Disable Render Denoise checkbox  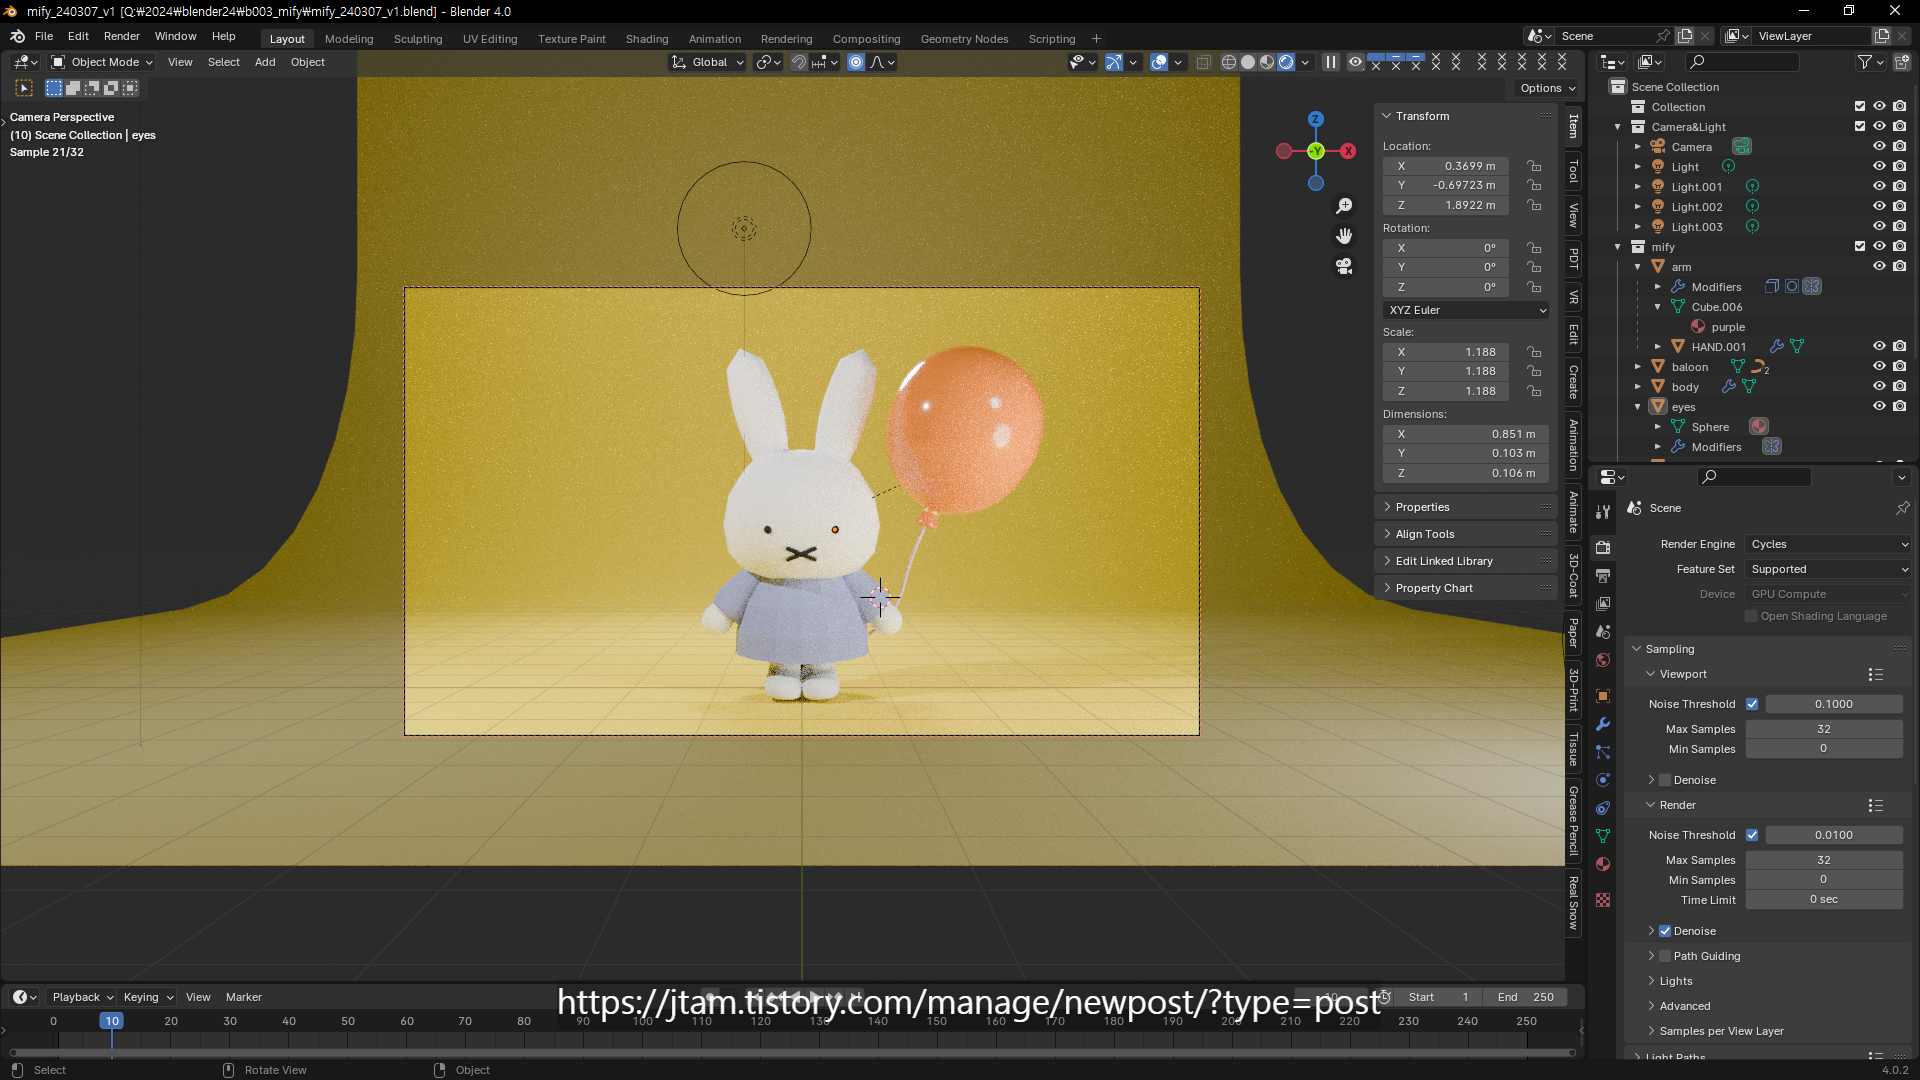(x=1665, y=931)
